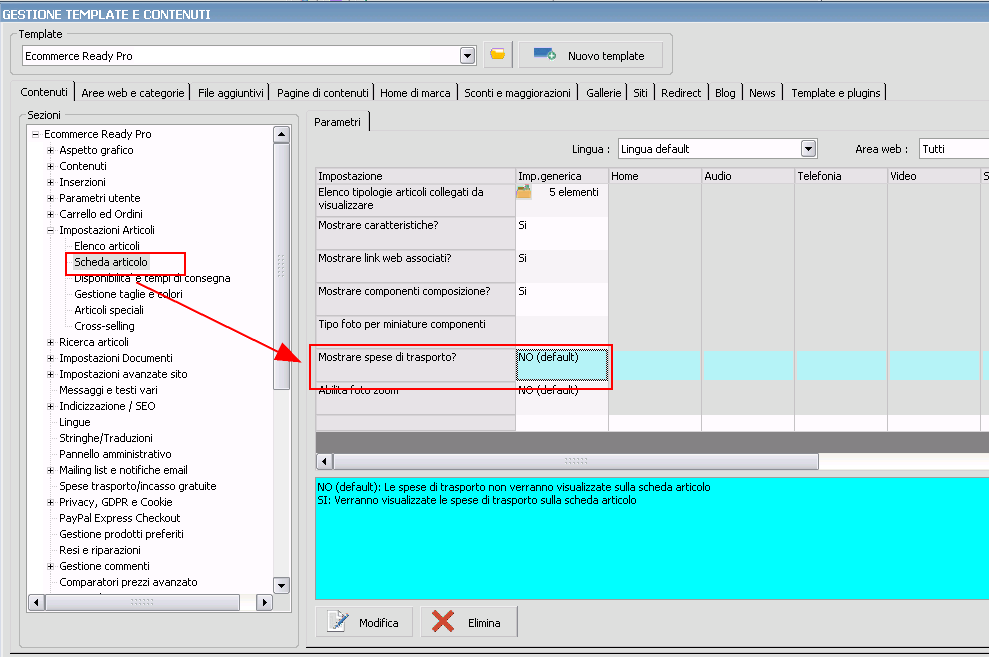Screen dimensions: 989x657
Task: Select Comparatori prezzi avanzato item
Action: coord(128,582)
